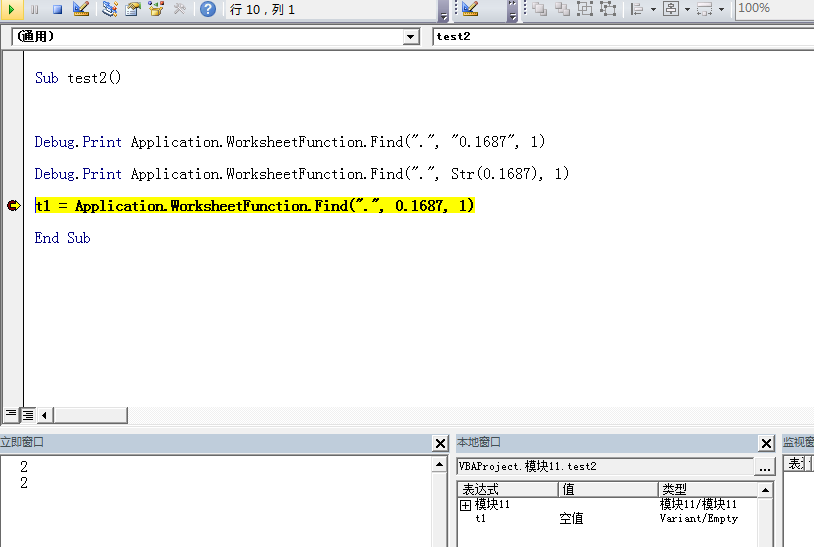Open the Object Browser icon
Image resolution: width=814 pixels, height=547 pixels.
(156, 9)
